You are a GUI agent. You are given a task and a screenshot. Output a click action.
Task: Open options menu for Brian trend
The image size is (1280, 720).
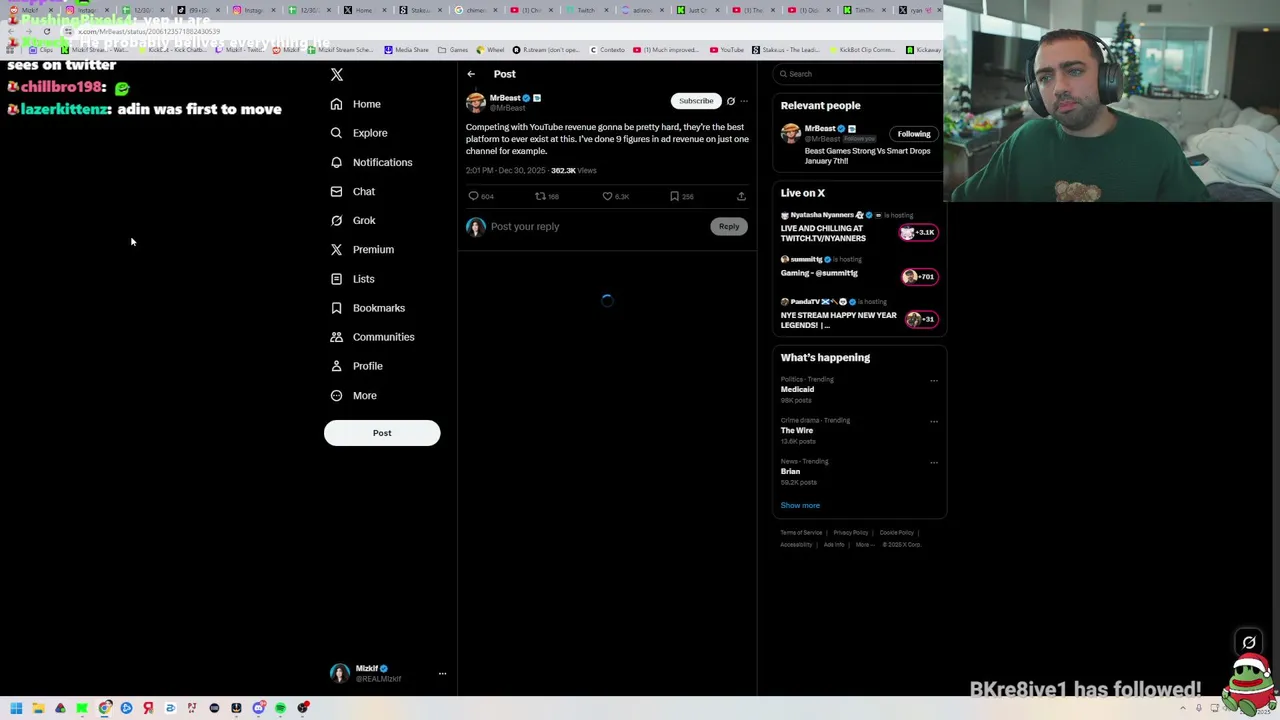coord(934,462)
